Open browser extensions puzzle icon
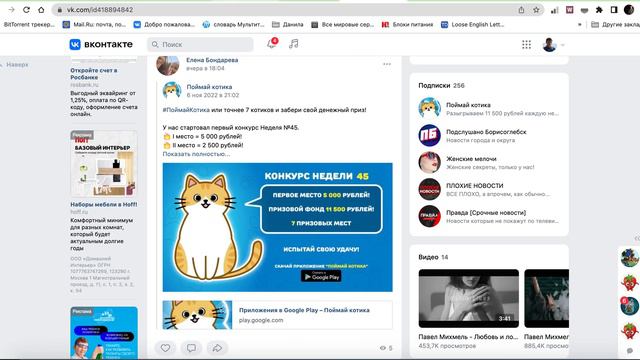The height and width of the screenshot is (360, 640). 599,10
